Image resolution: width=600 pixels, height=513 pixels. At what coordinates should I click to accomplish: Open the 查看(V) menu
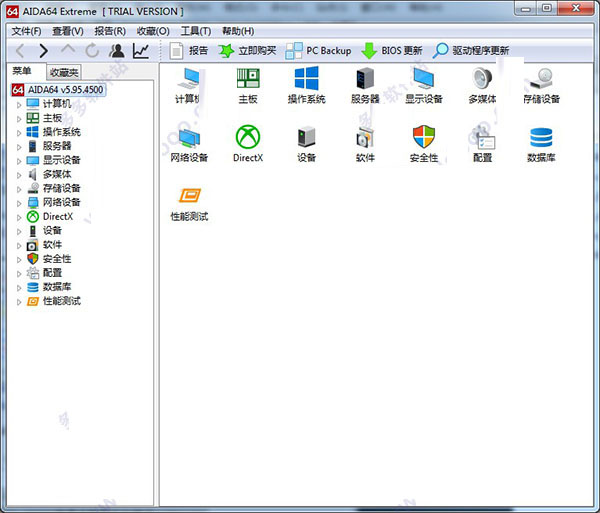tap(68, 31)
